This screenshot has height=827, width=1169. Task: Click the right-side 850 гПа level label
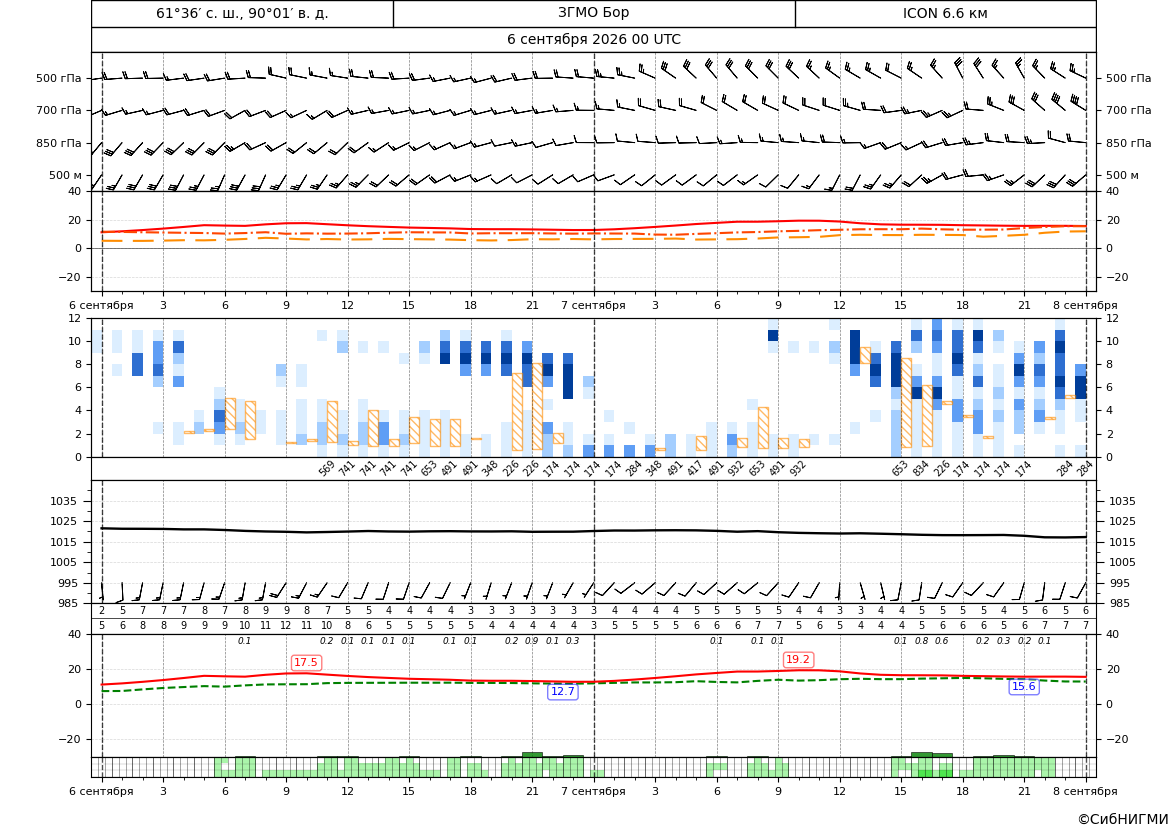click(1128, 143)
